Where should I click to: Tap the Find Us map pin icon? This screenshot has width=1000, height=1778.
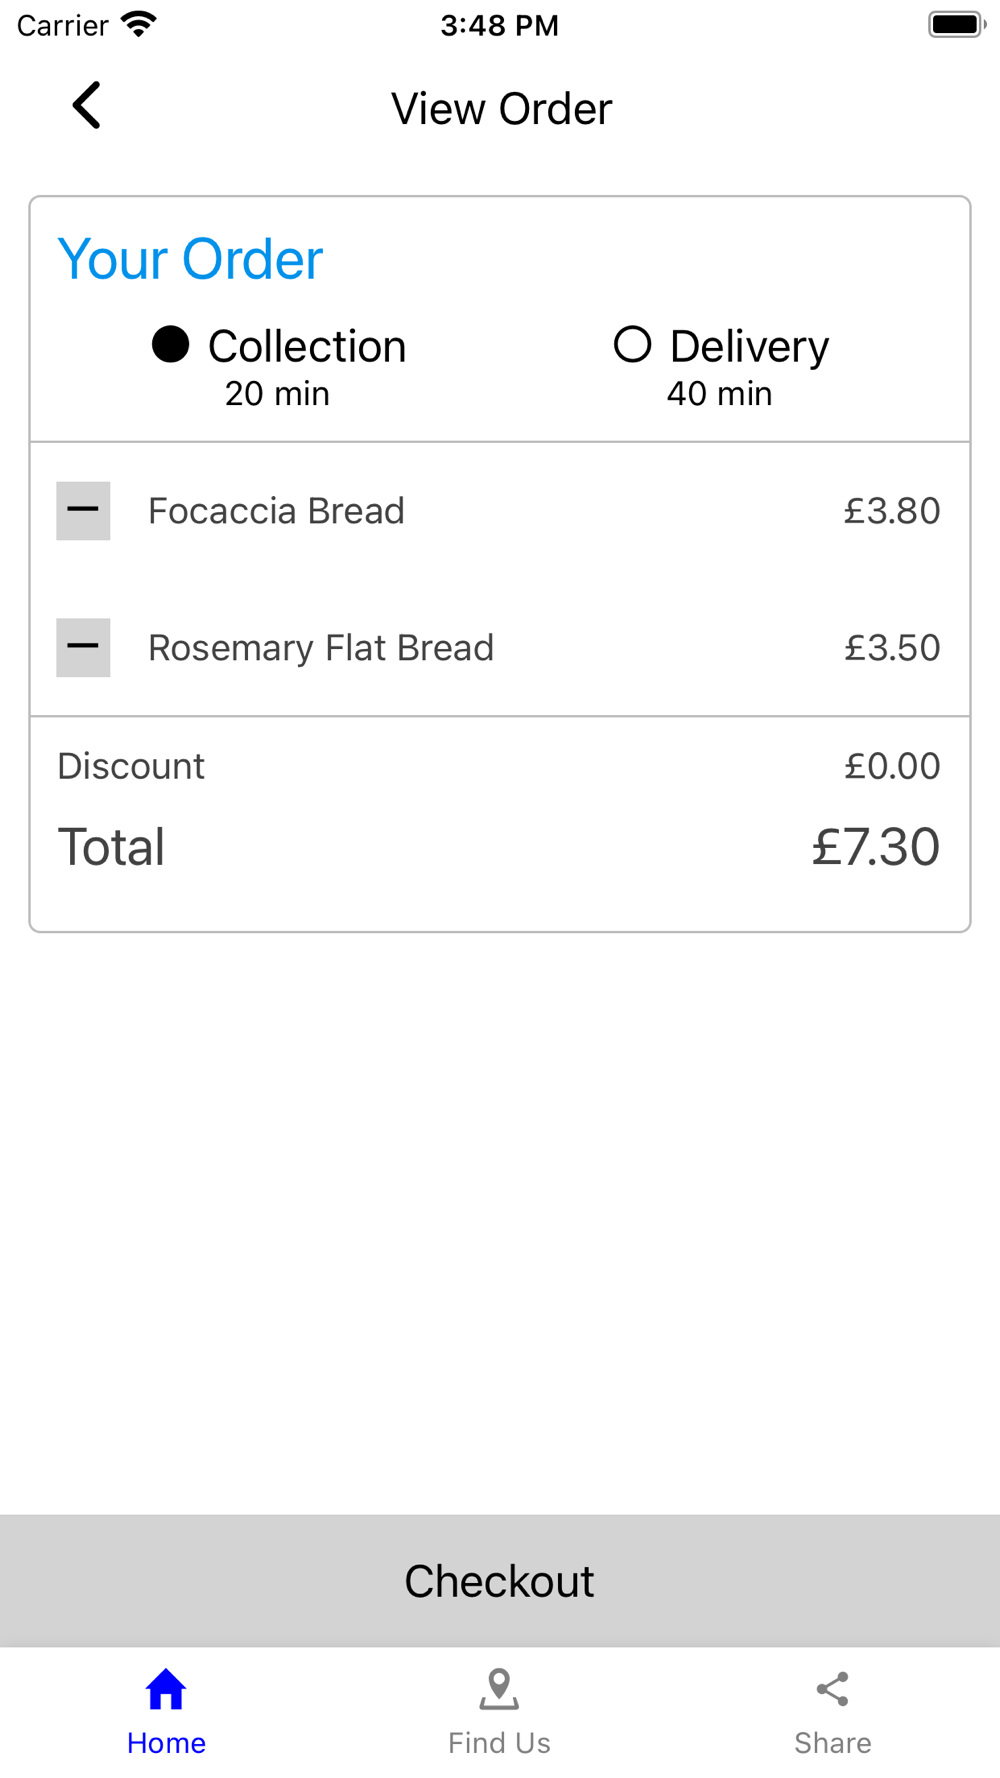(499, 1690)
